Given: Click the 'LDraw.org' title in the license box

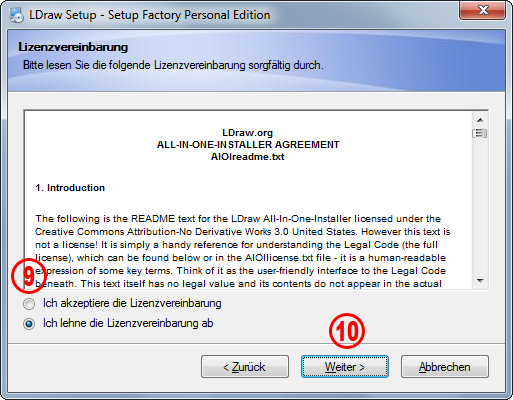Looking at the screenshot, I should pos(248,133).
